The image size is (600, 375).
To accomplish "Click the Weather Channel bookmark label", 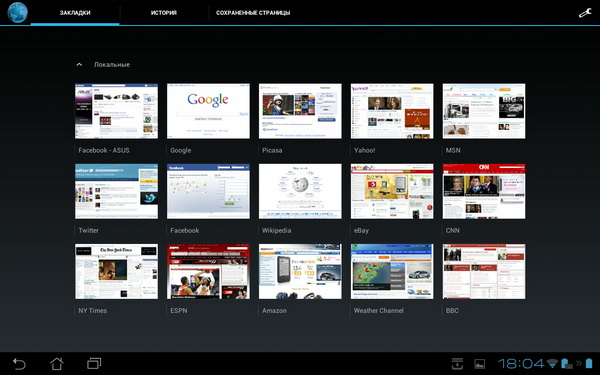I will point(378,310).
